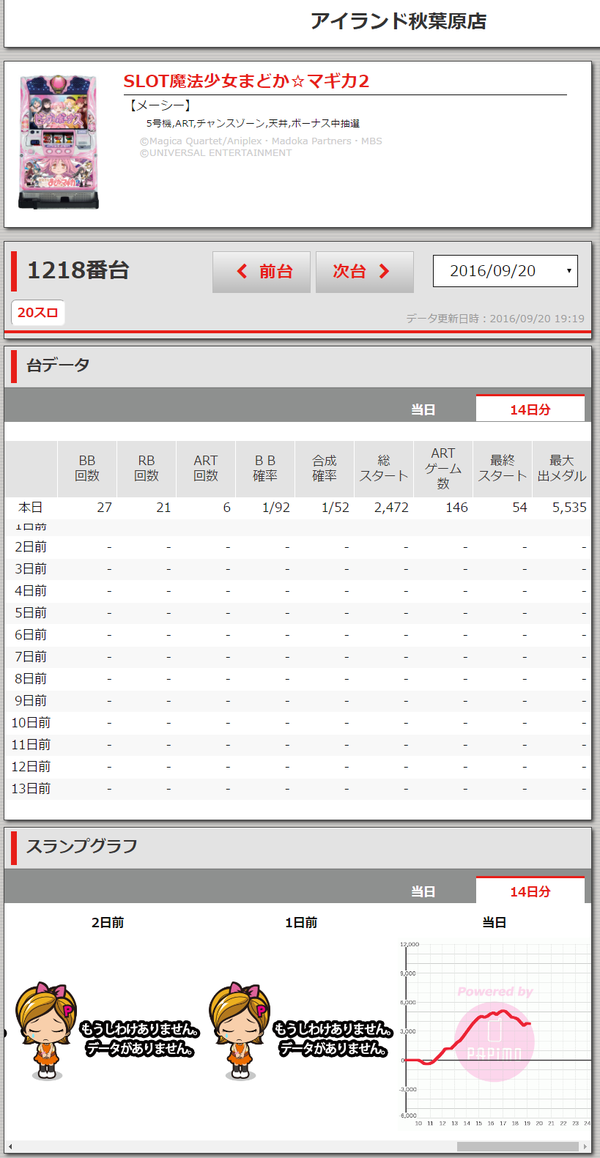Click the 1/52 合成確率 value
This screenshot has height=1158, width=600.
(x=337, y=508)
